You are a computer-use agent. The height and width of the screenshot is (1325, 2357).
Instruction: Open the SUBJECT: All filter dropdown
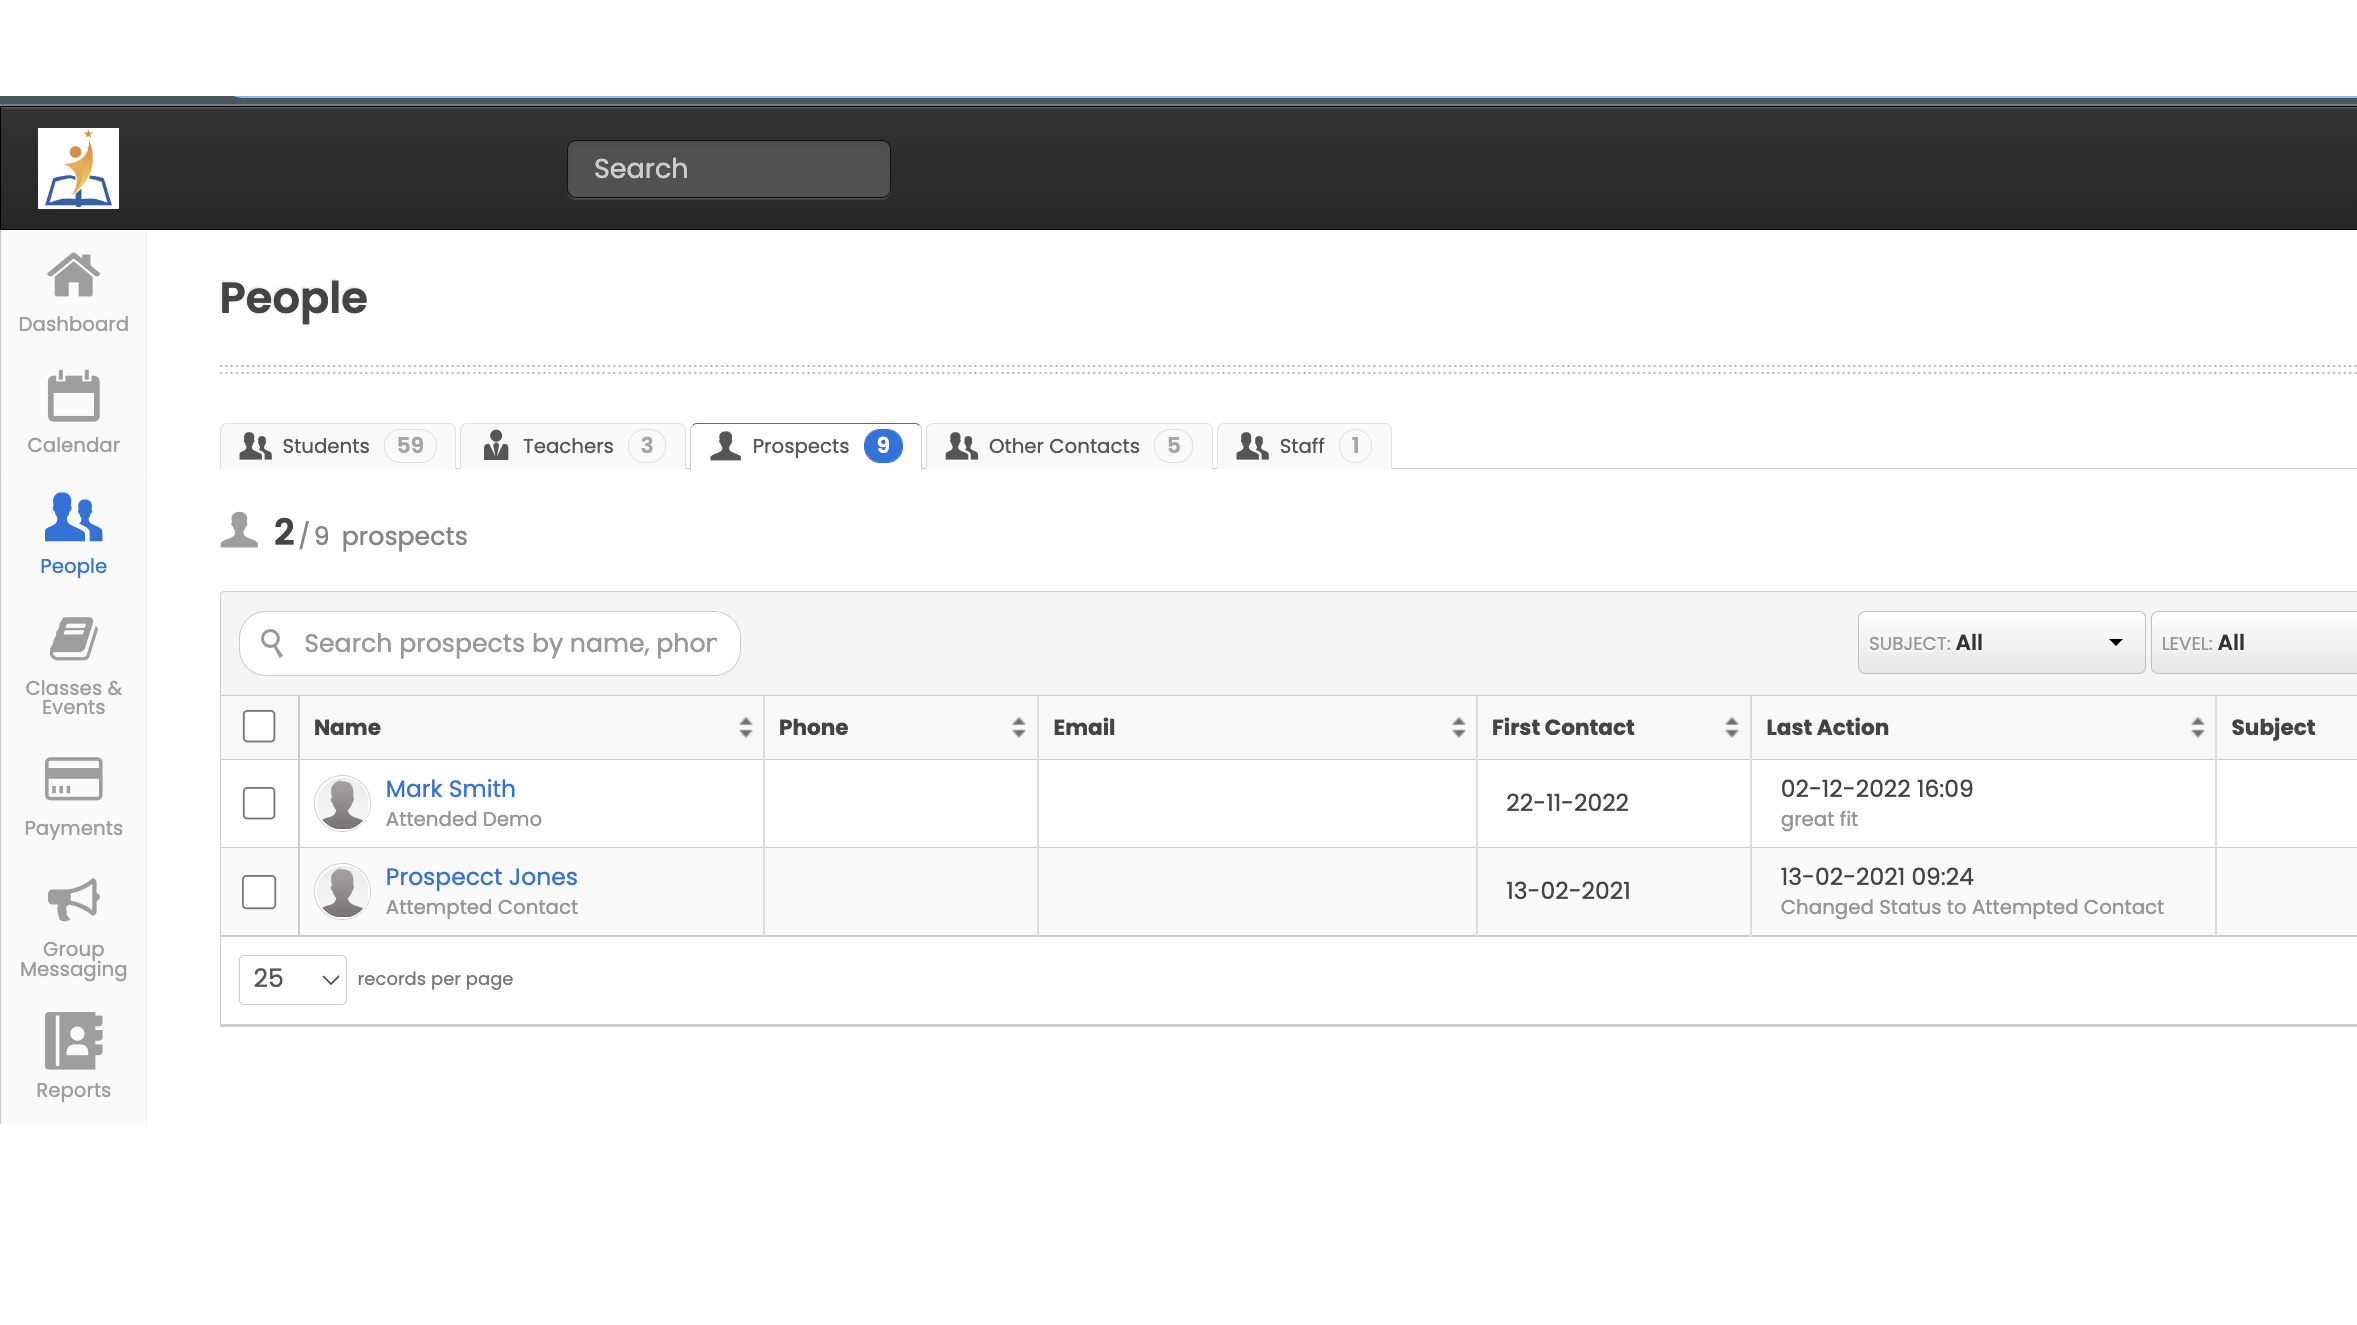2000,642
